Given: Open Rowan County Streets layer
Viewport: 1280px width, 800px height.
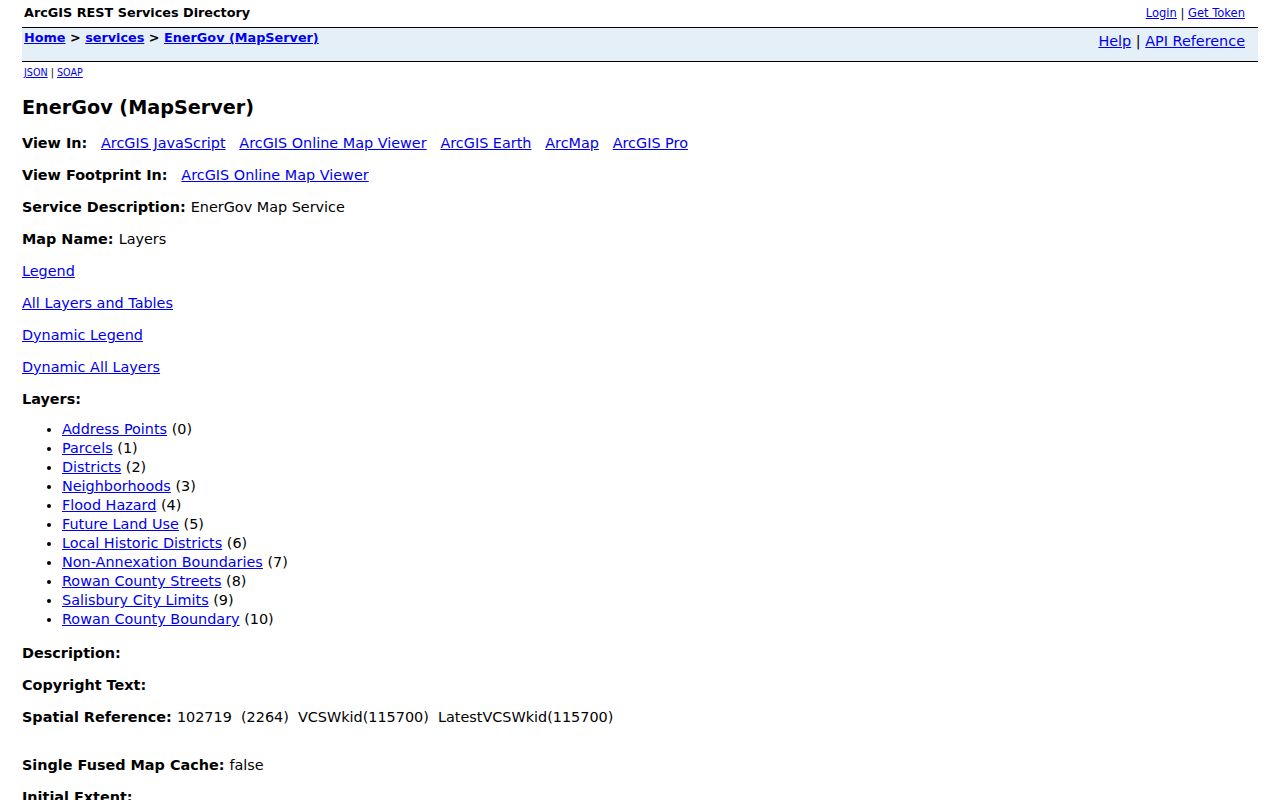Looking at the screenshot, I should click(141, 581).
